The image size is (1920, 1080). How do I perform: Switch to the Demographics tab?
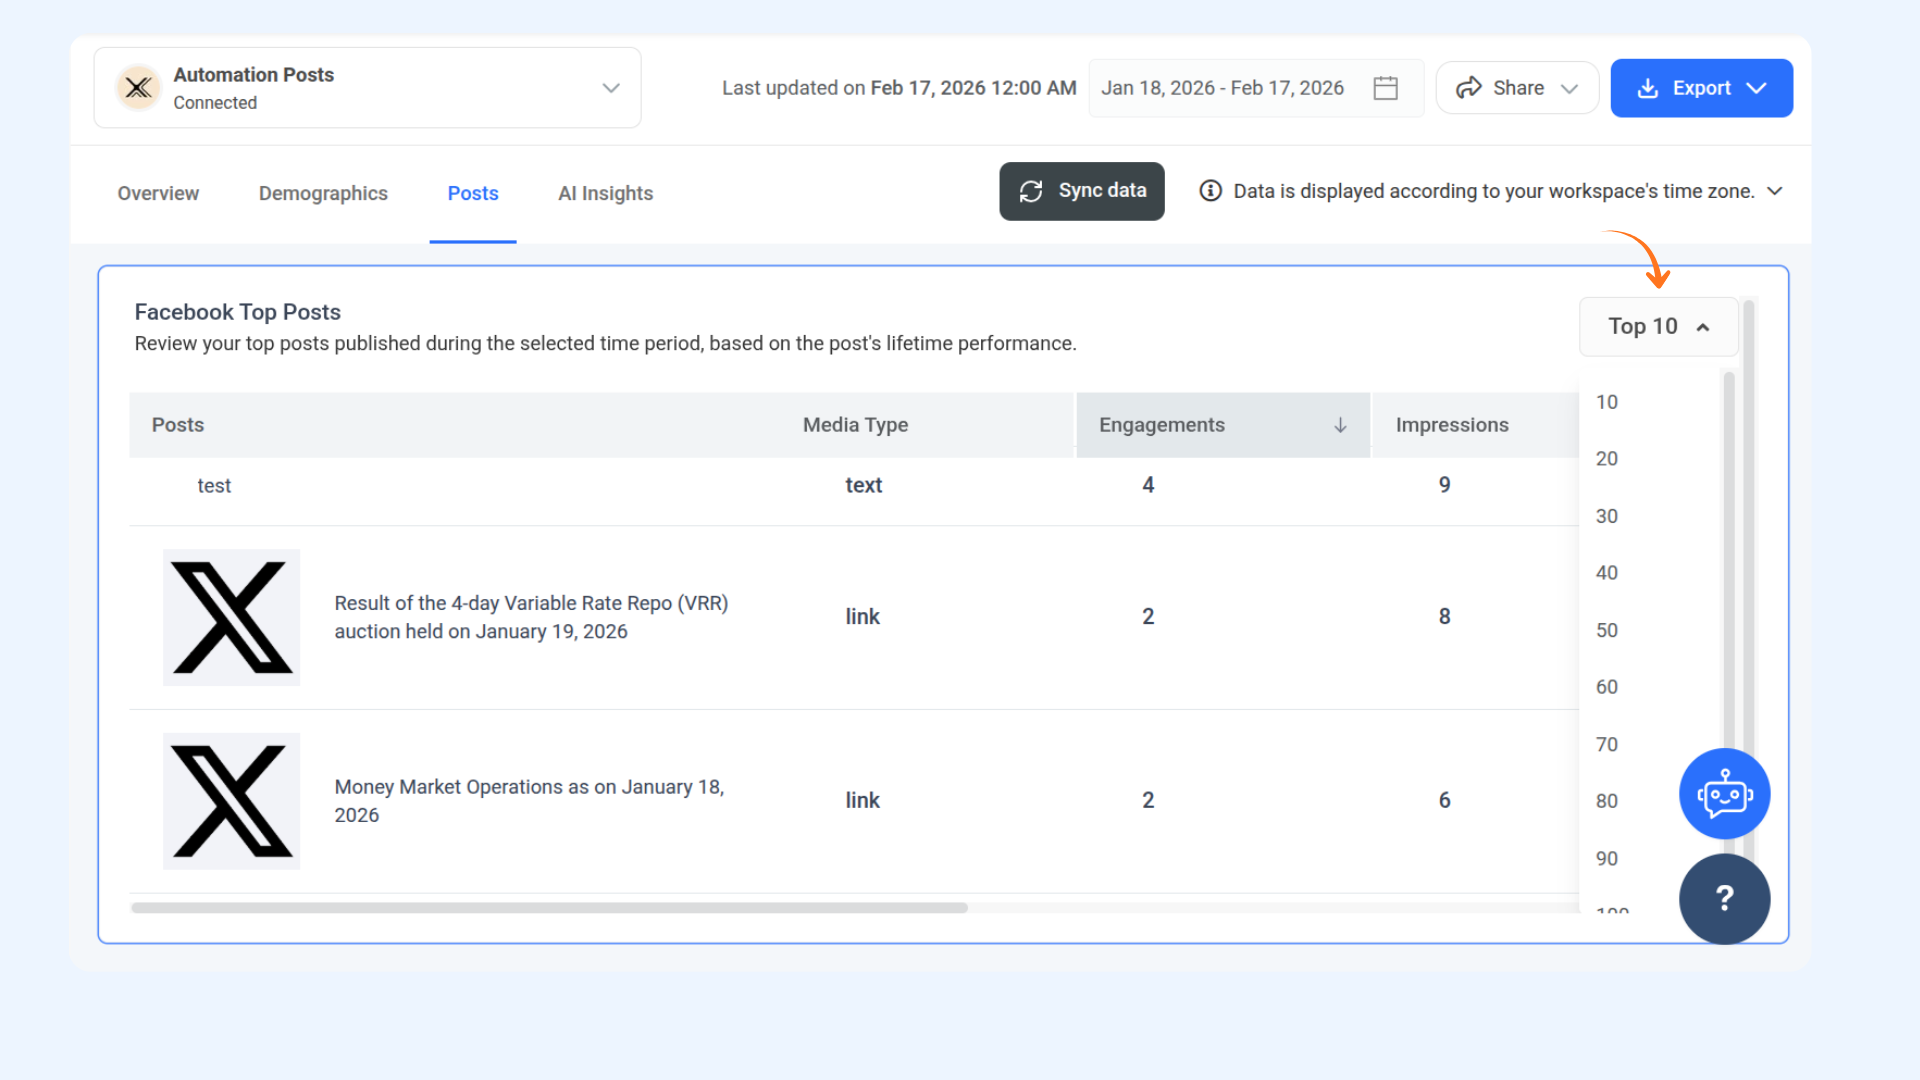323,193
